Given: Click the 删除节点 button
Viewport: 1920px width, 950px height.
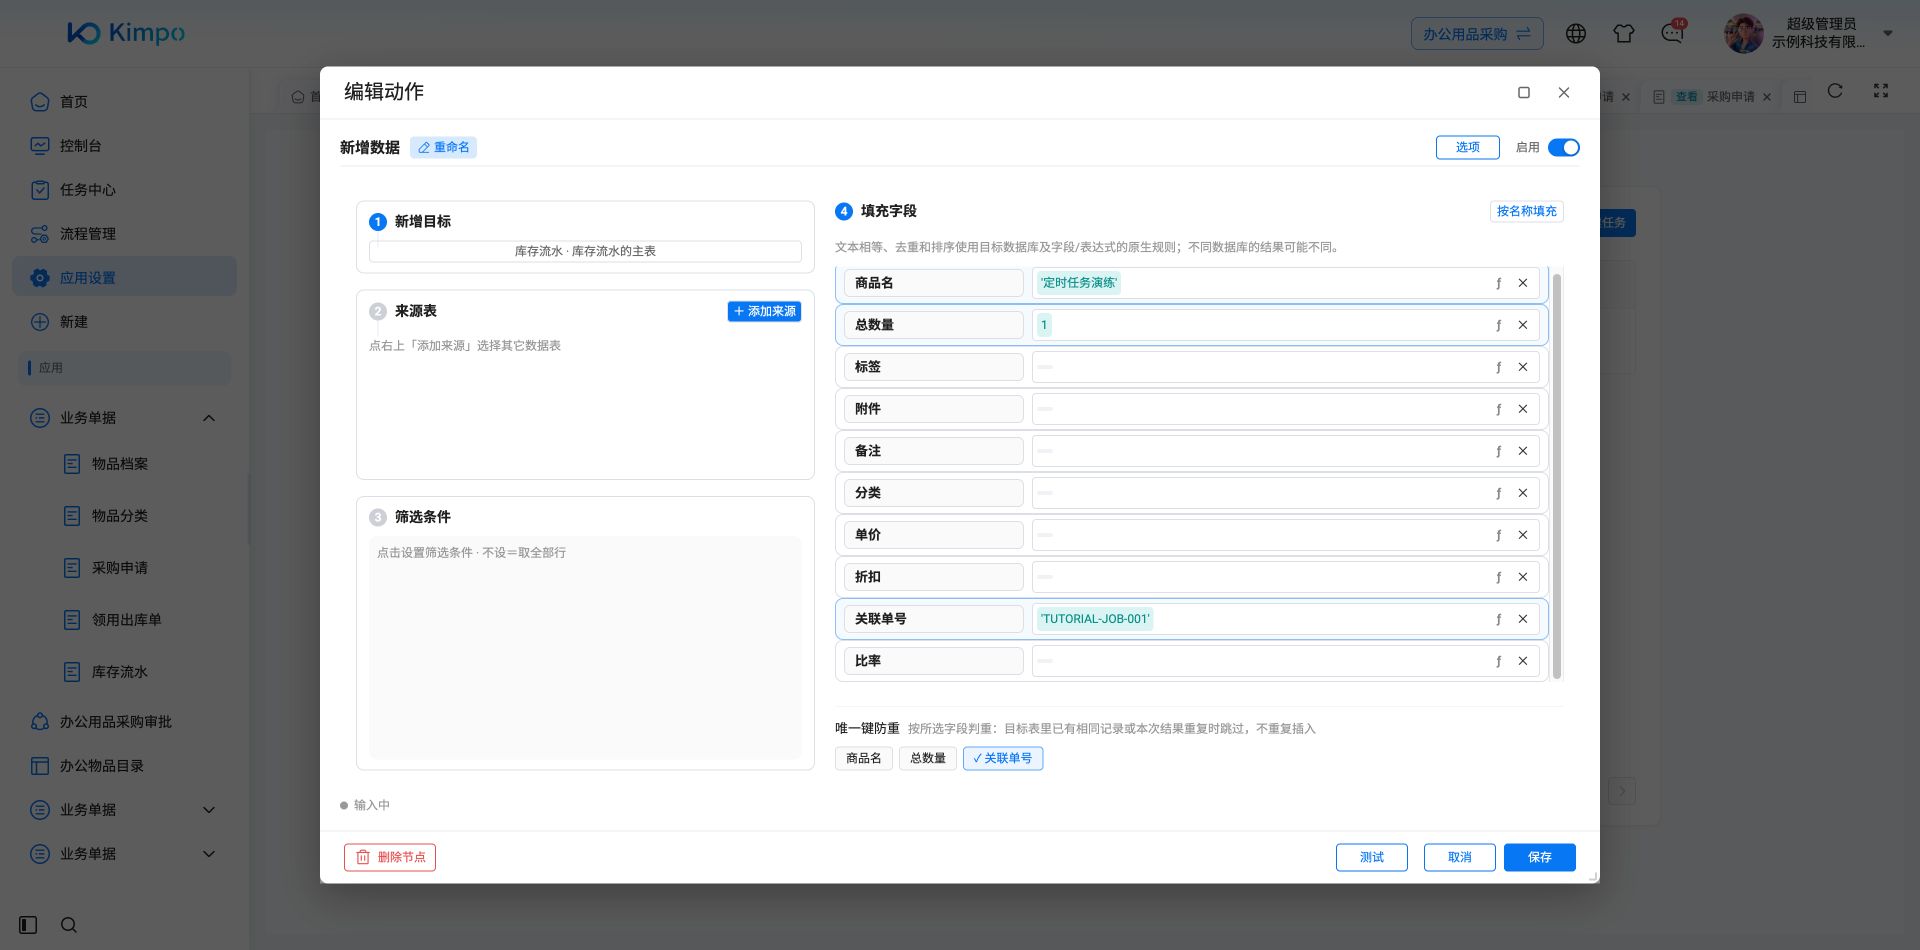Looking at the screenshot, I should [390, 858].
